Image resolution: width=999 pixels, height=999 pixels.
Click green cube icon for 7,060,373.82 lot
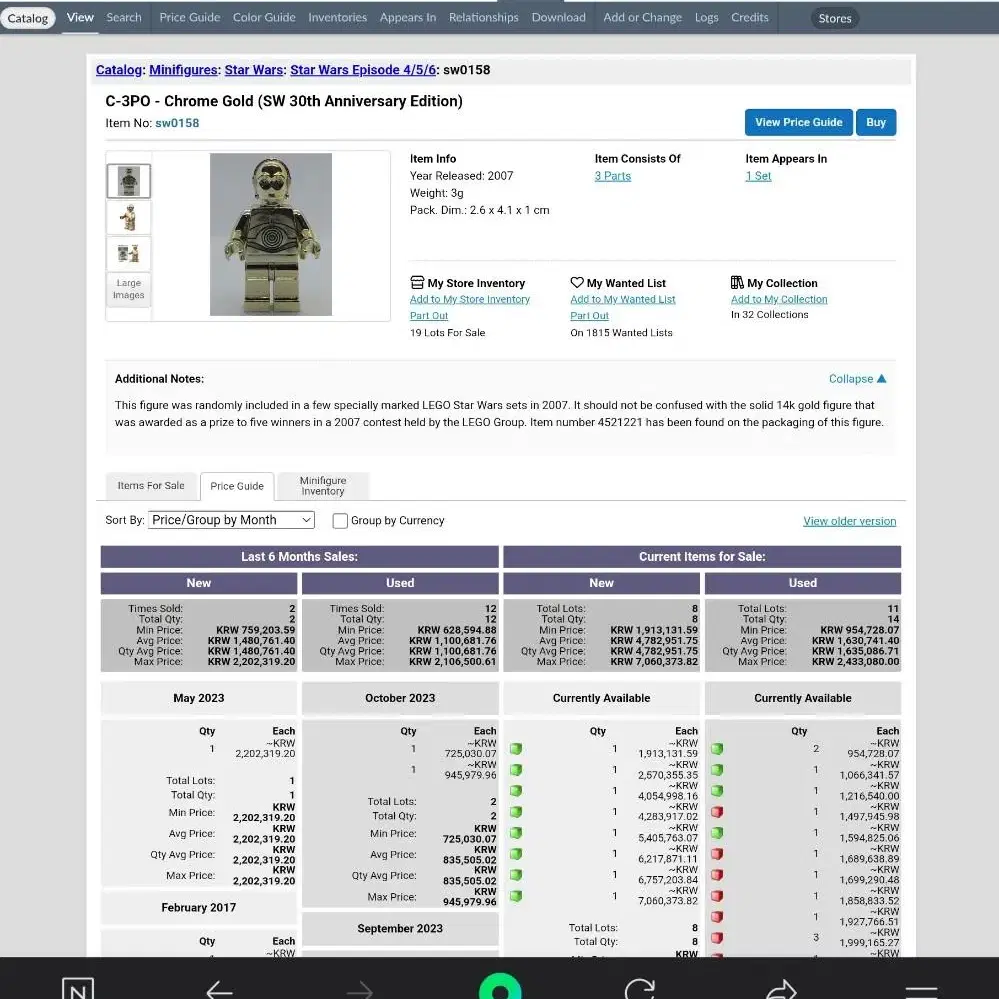tap(515, 896)
